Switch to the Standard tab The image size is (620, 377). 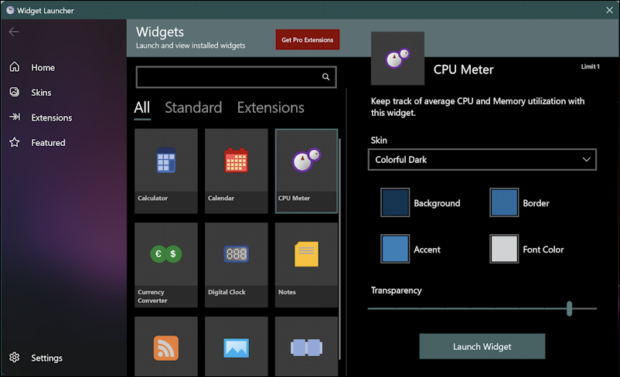(193, 108)
